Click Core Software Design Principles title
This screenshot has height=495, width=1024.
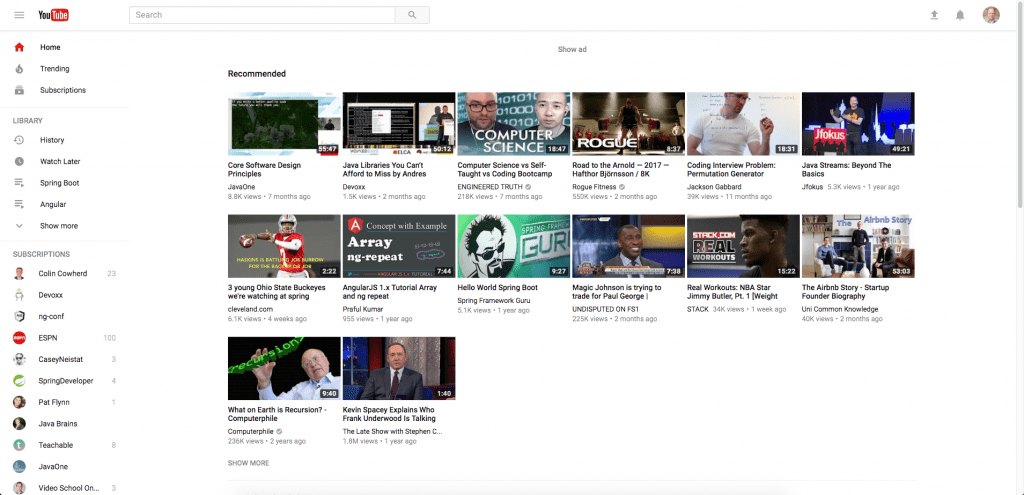point(264,170)
